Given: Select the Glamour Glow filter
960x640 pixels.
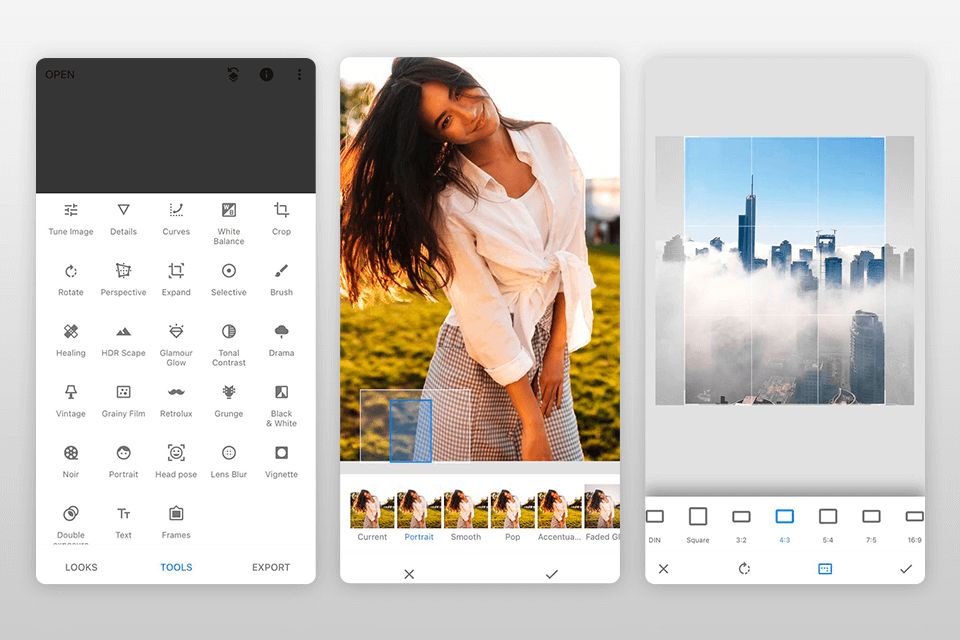Looking at the screenshot, I should tap(176, 345).
